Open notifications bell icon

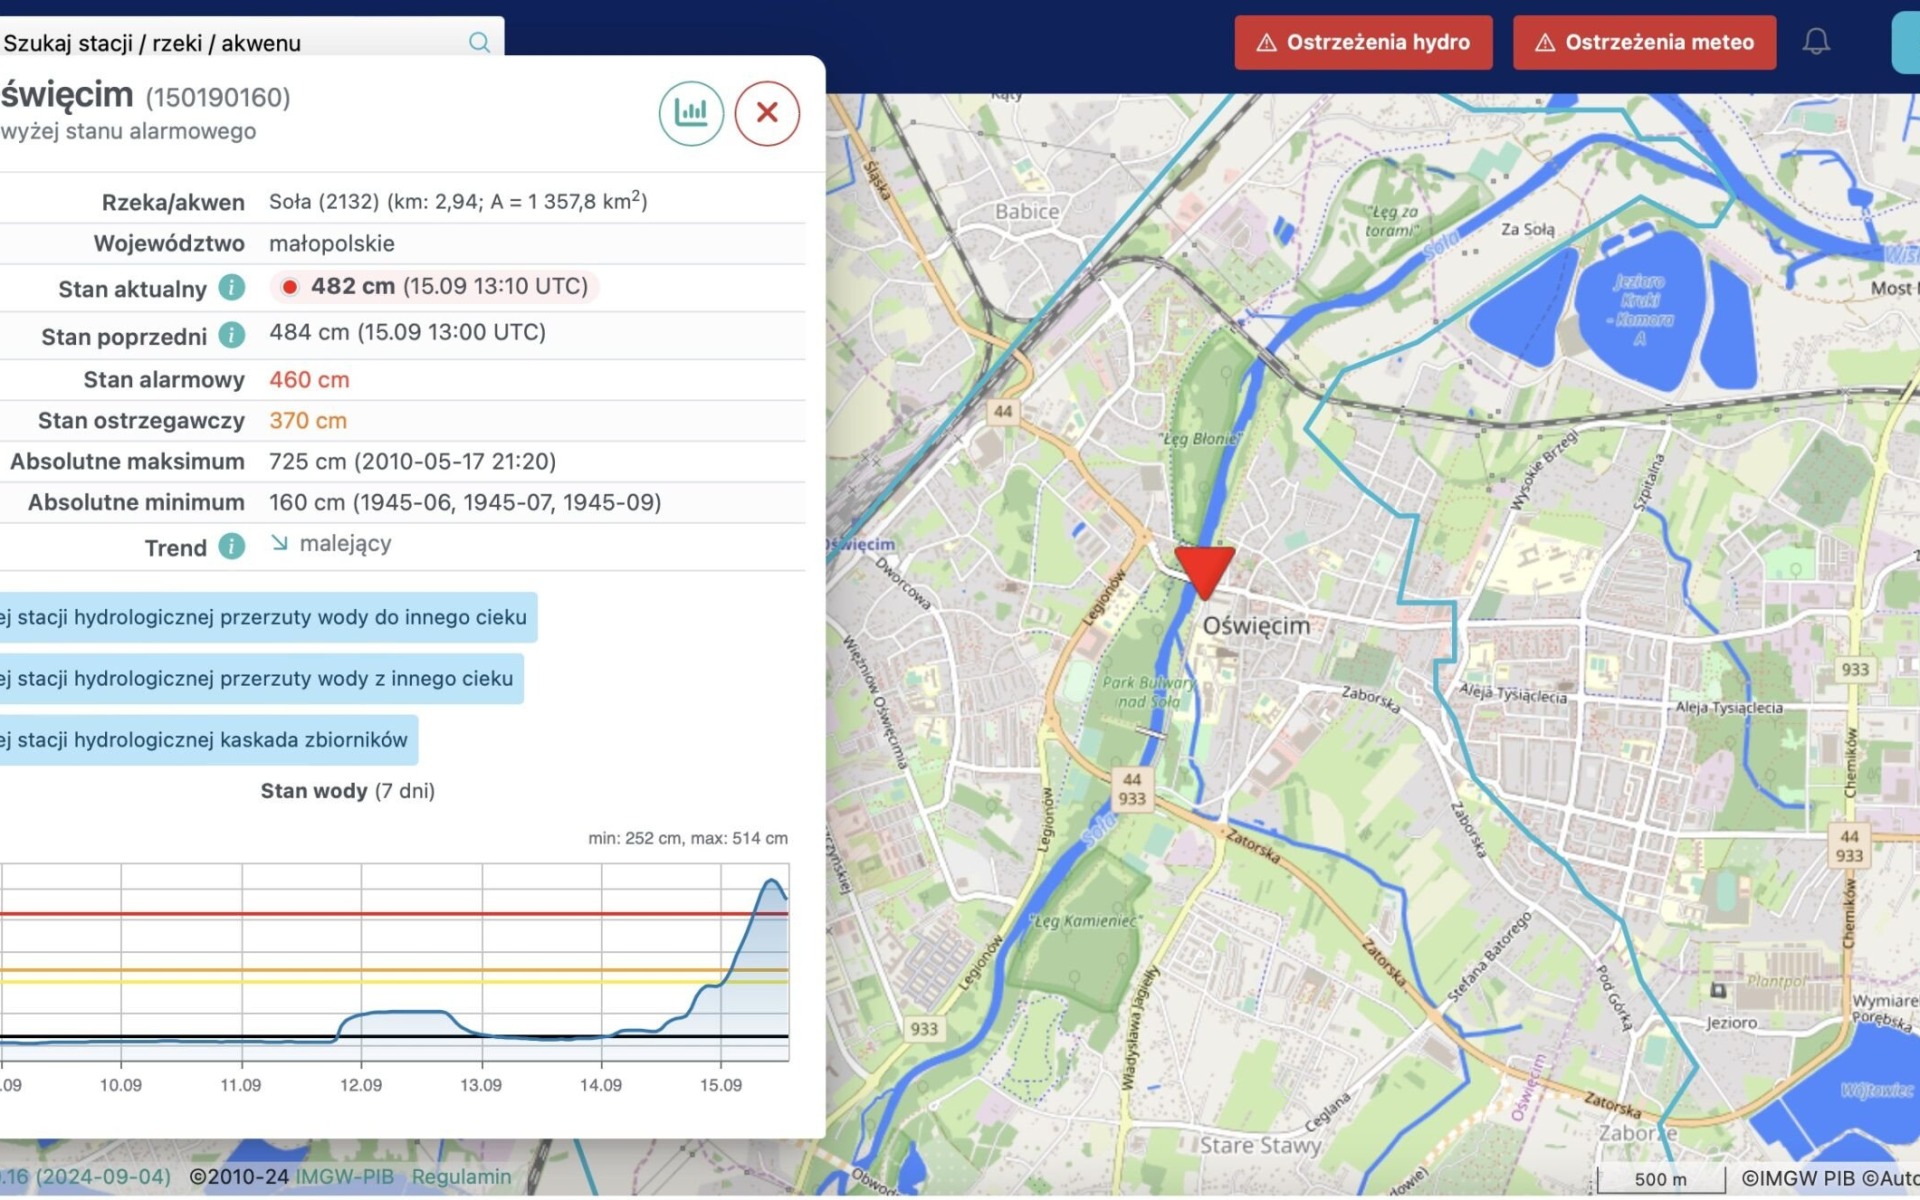point(1816,42)
